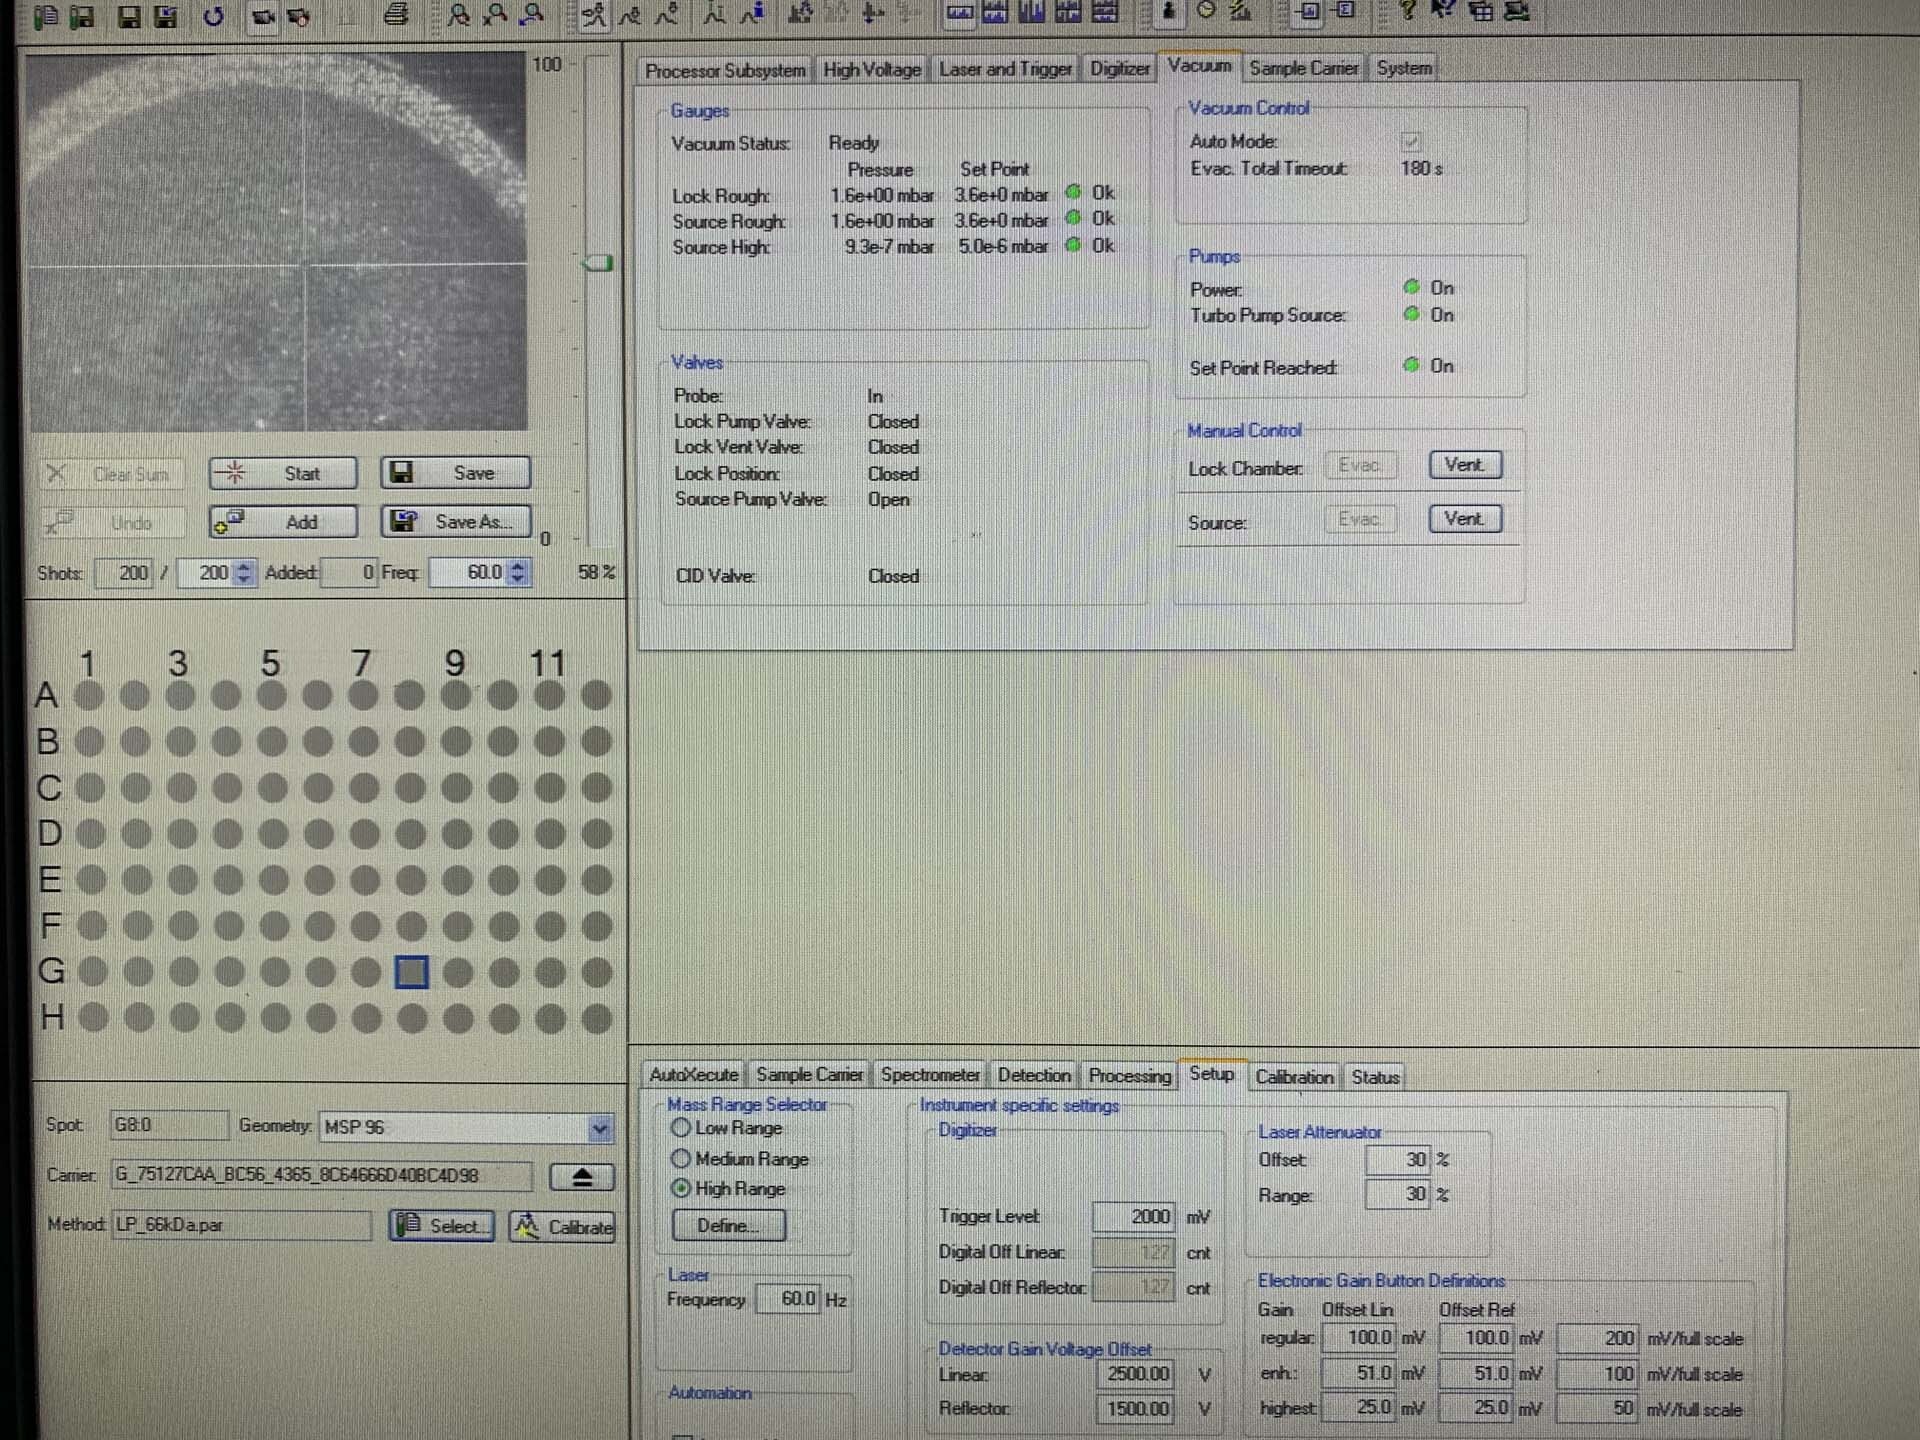Toggle the Auto Mode checkbox
The width and height of the screenshot is (1920, 1440).
pyautogui.click(x=1410, y=141)
